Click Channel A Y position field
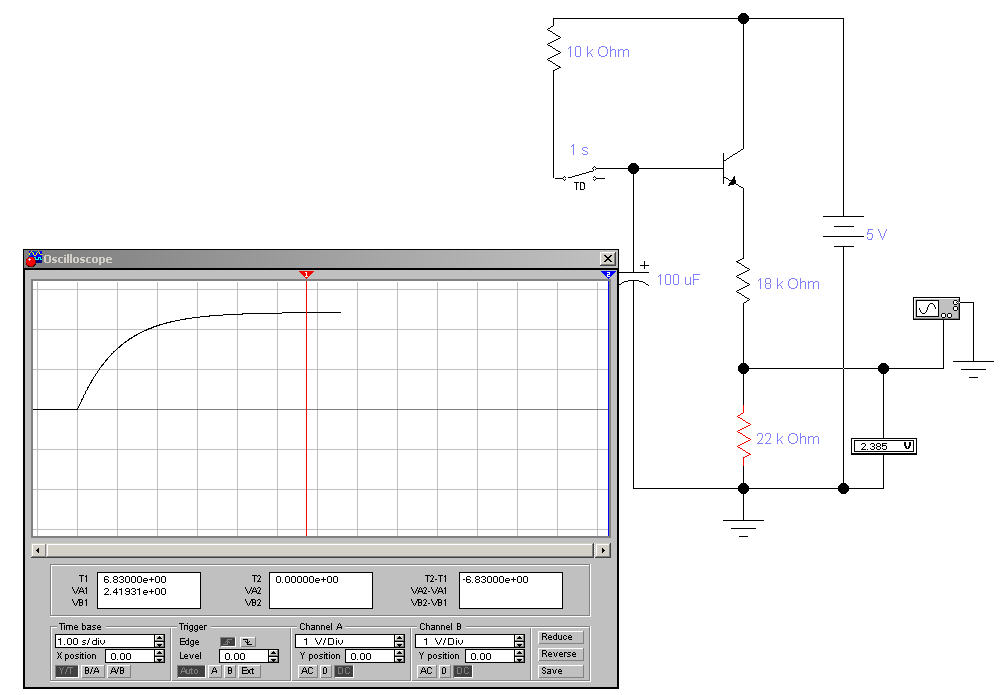This screenshot has width=1001, height=695. click(370, 656)
